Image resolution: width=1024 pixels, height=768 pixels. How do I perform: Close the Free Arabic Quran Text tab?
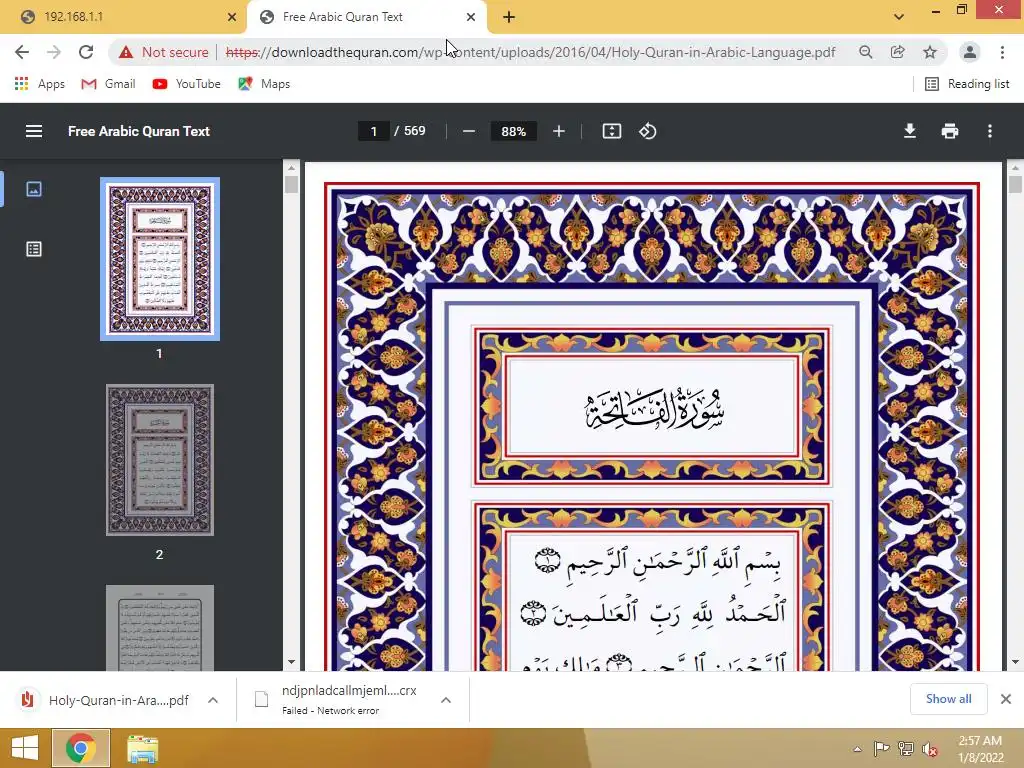[471, 17]
